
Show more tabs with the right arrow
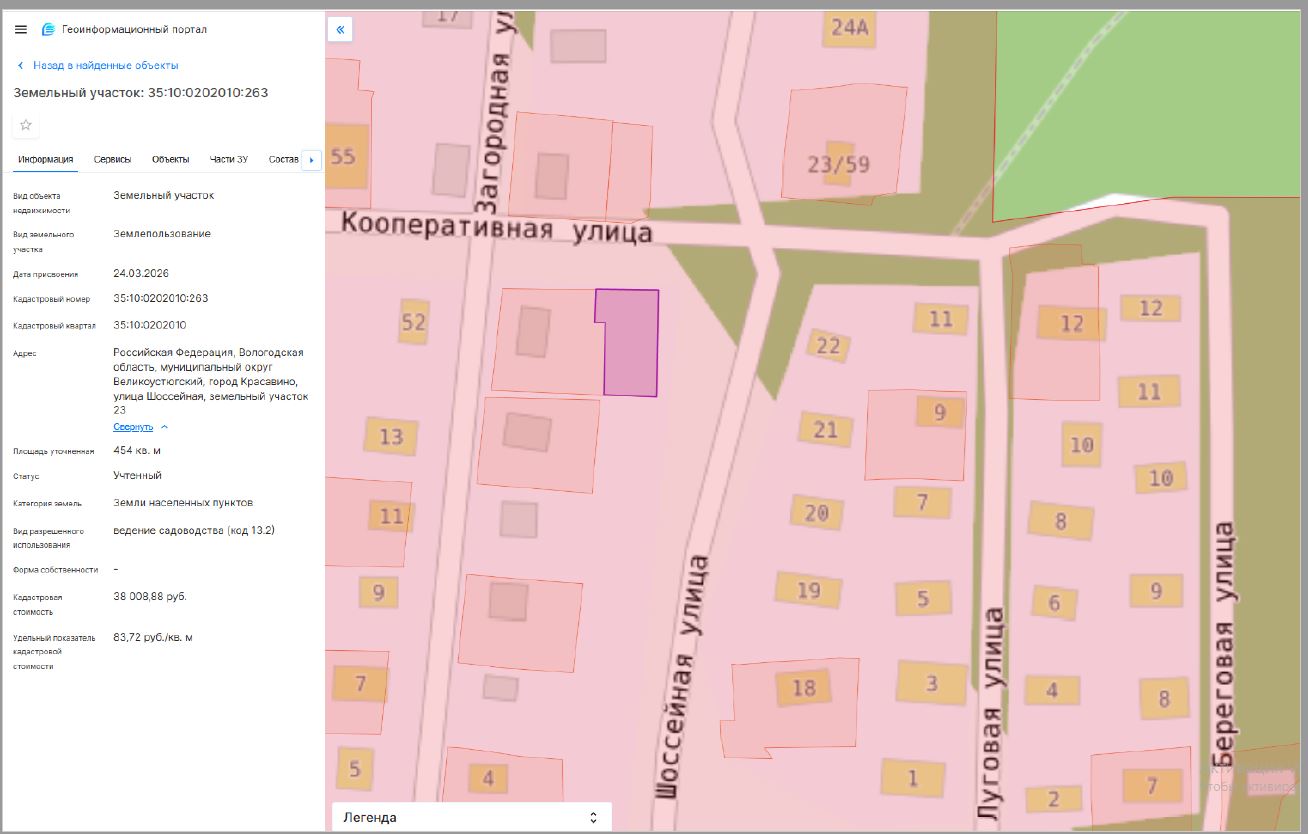(311, 160)
